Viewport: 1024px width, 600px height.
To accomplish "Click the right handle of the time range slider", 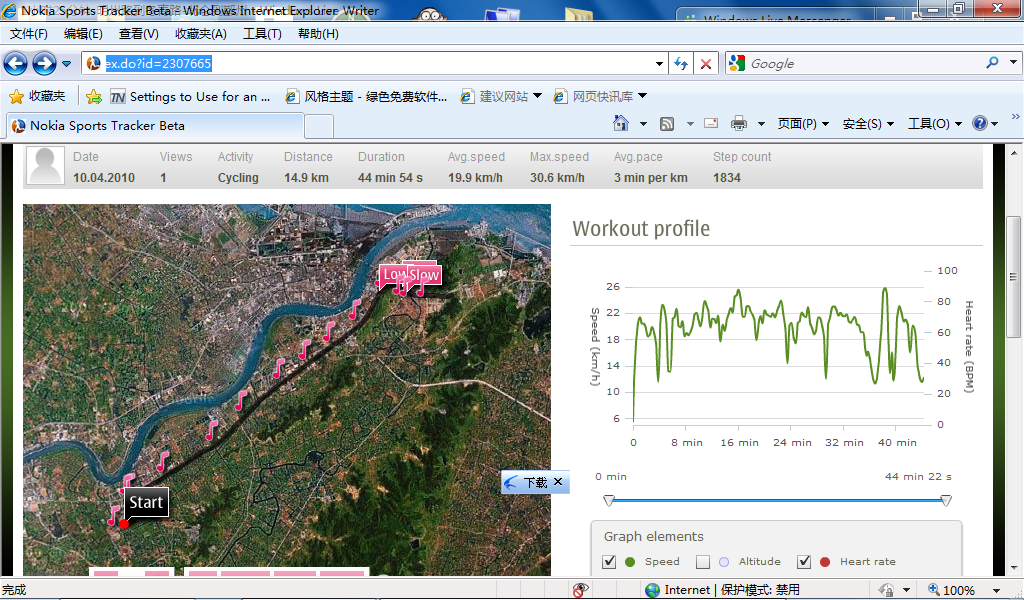I will pos(946,501).
